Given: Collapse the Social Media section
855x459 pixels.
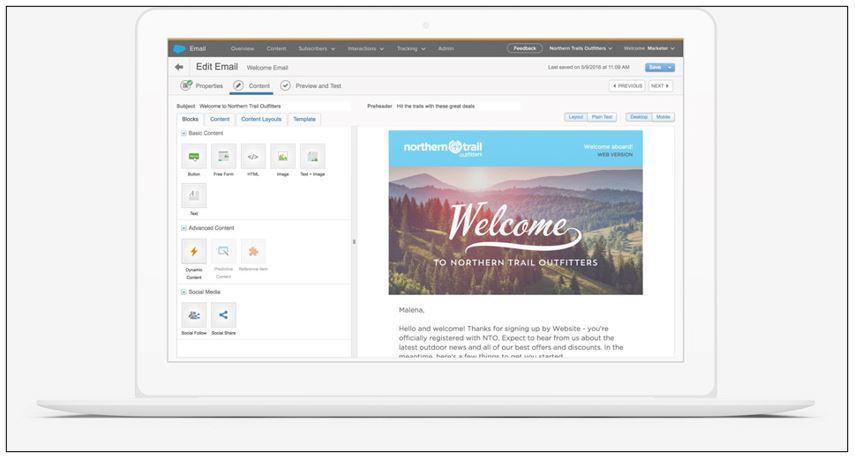Looking at the screenshot, I should 184,292.
